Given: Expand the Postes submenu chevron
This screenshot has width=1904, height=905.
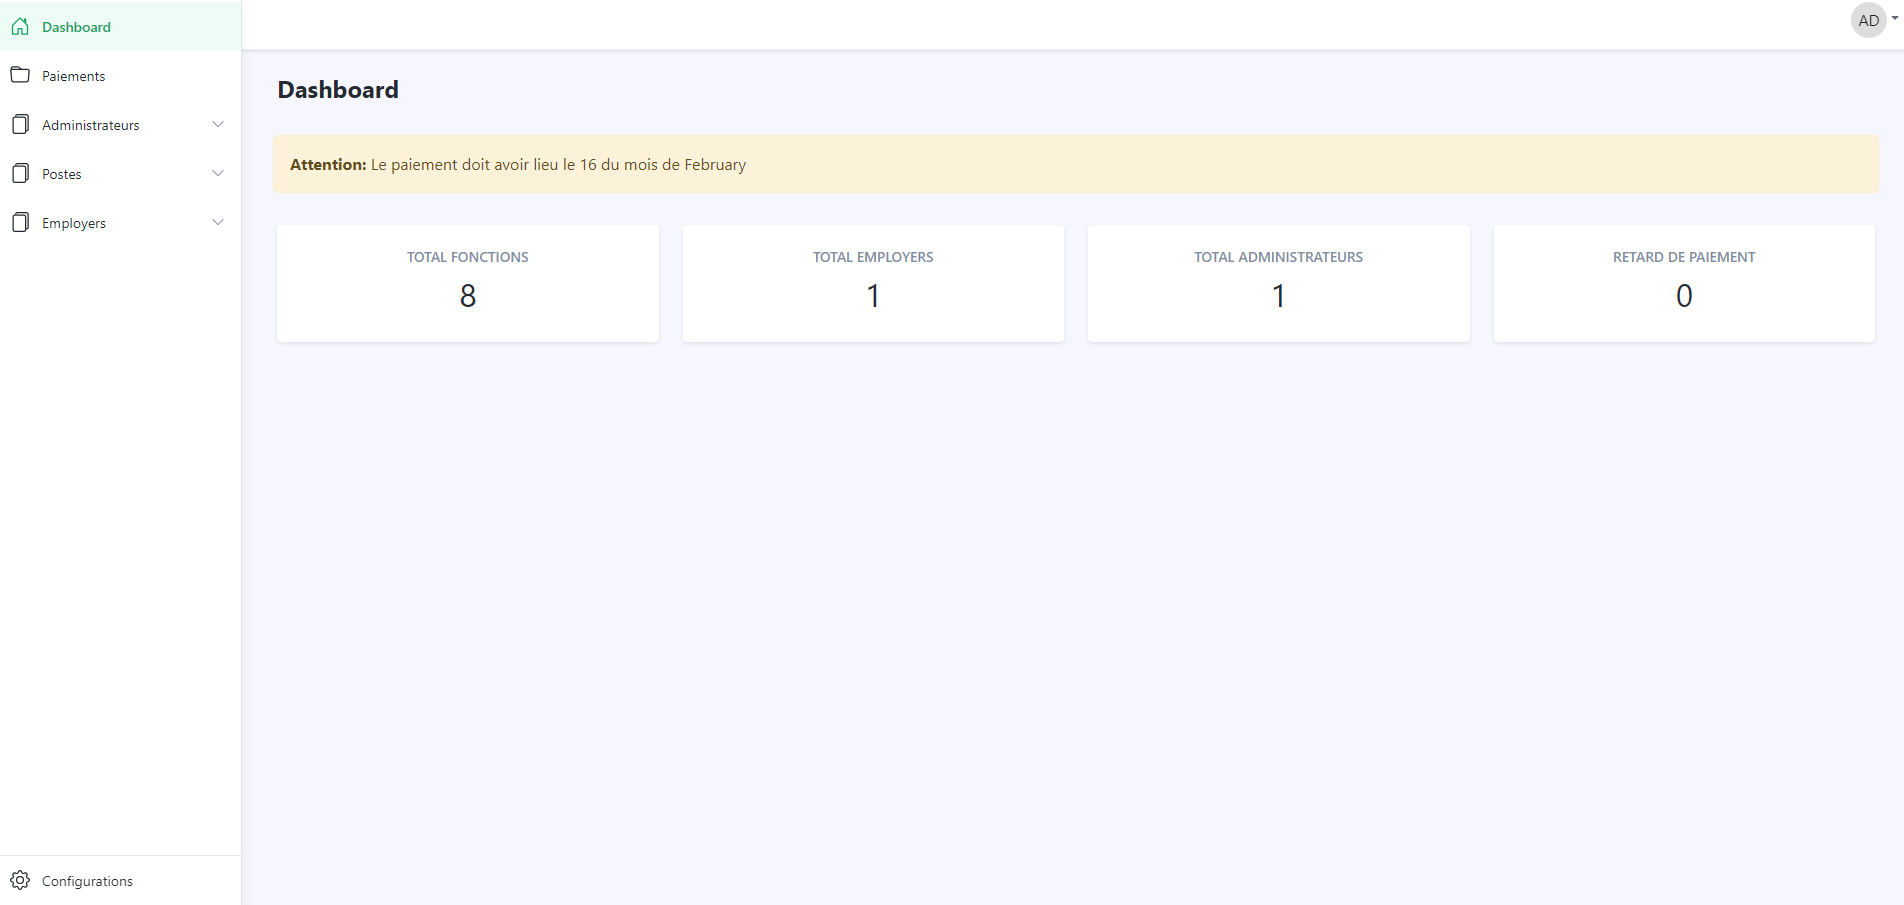Looking at the screenshot, I should tap(218, 173).
